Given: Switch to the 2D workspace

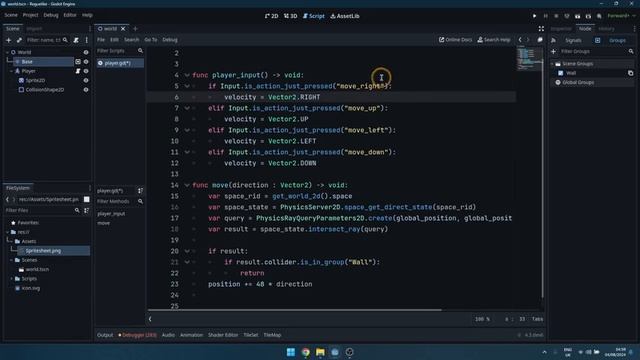Looking at the screenshot, I should pyautogui.click(x=271, y=16).
